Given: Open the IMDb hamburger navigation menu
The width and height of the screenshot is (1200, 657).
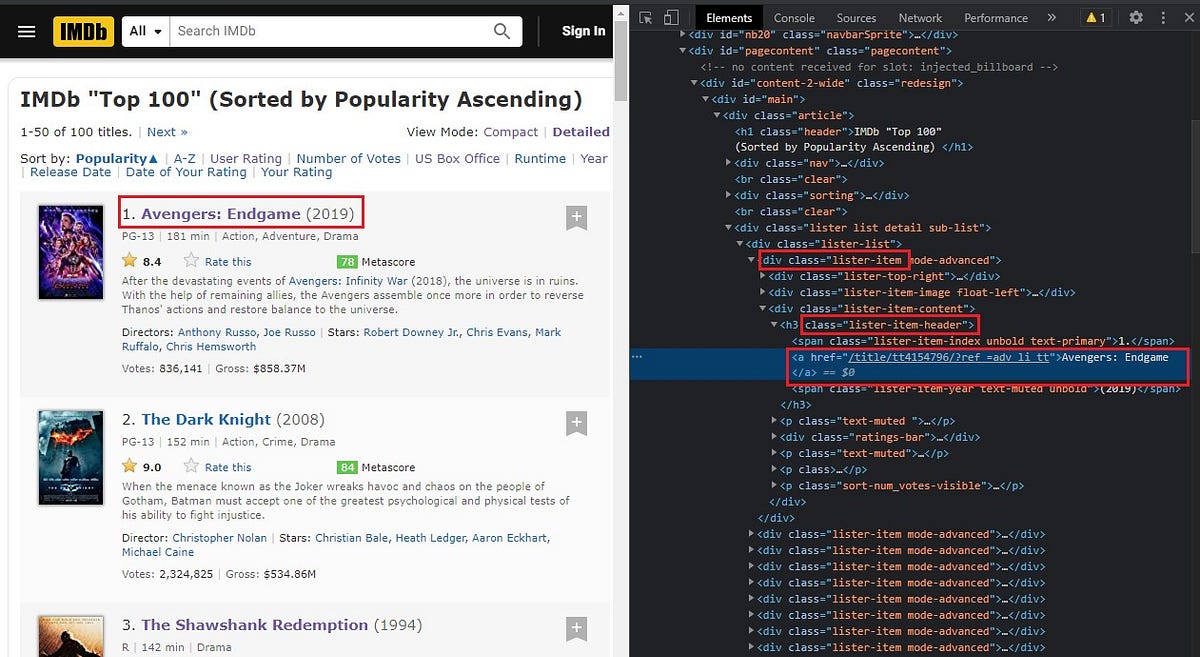Looking at the screenshot, I should click(27, 31).
